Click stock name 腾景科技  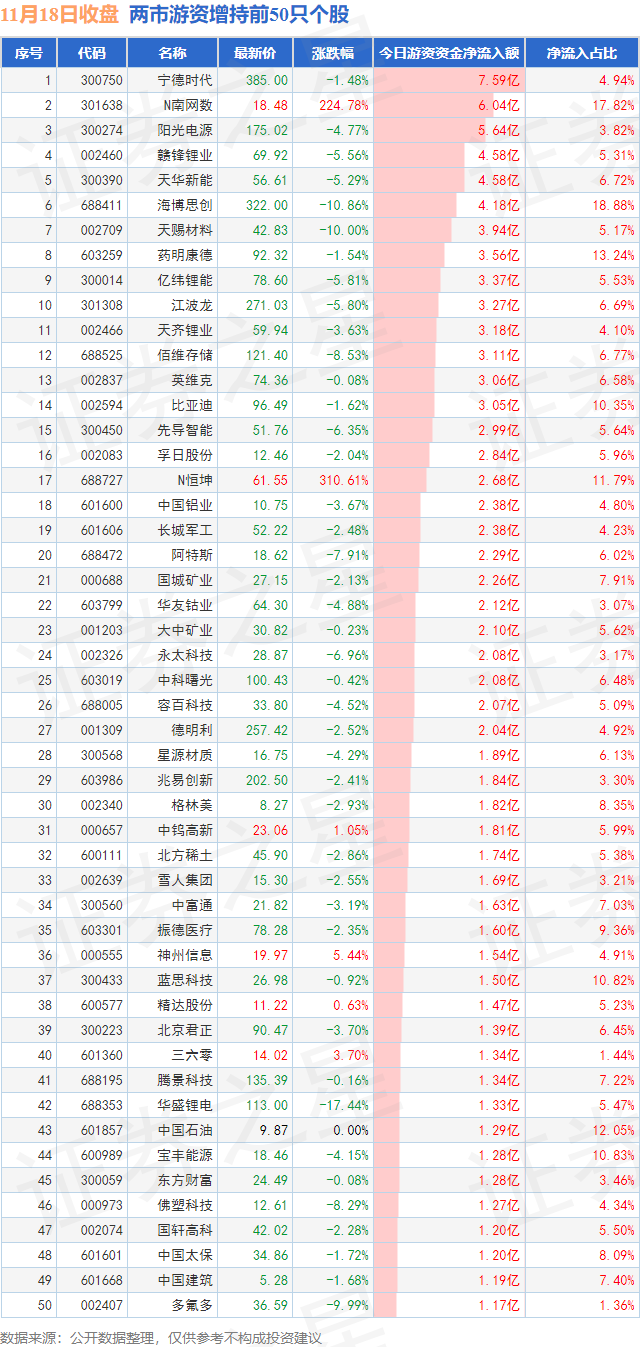pyautogui.click(x=186, y=1080)
